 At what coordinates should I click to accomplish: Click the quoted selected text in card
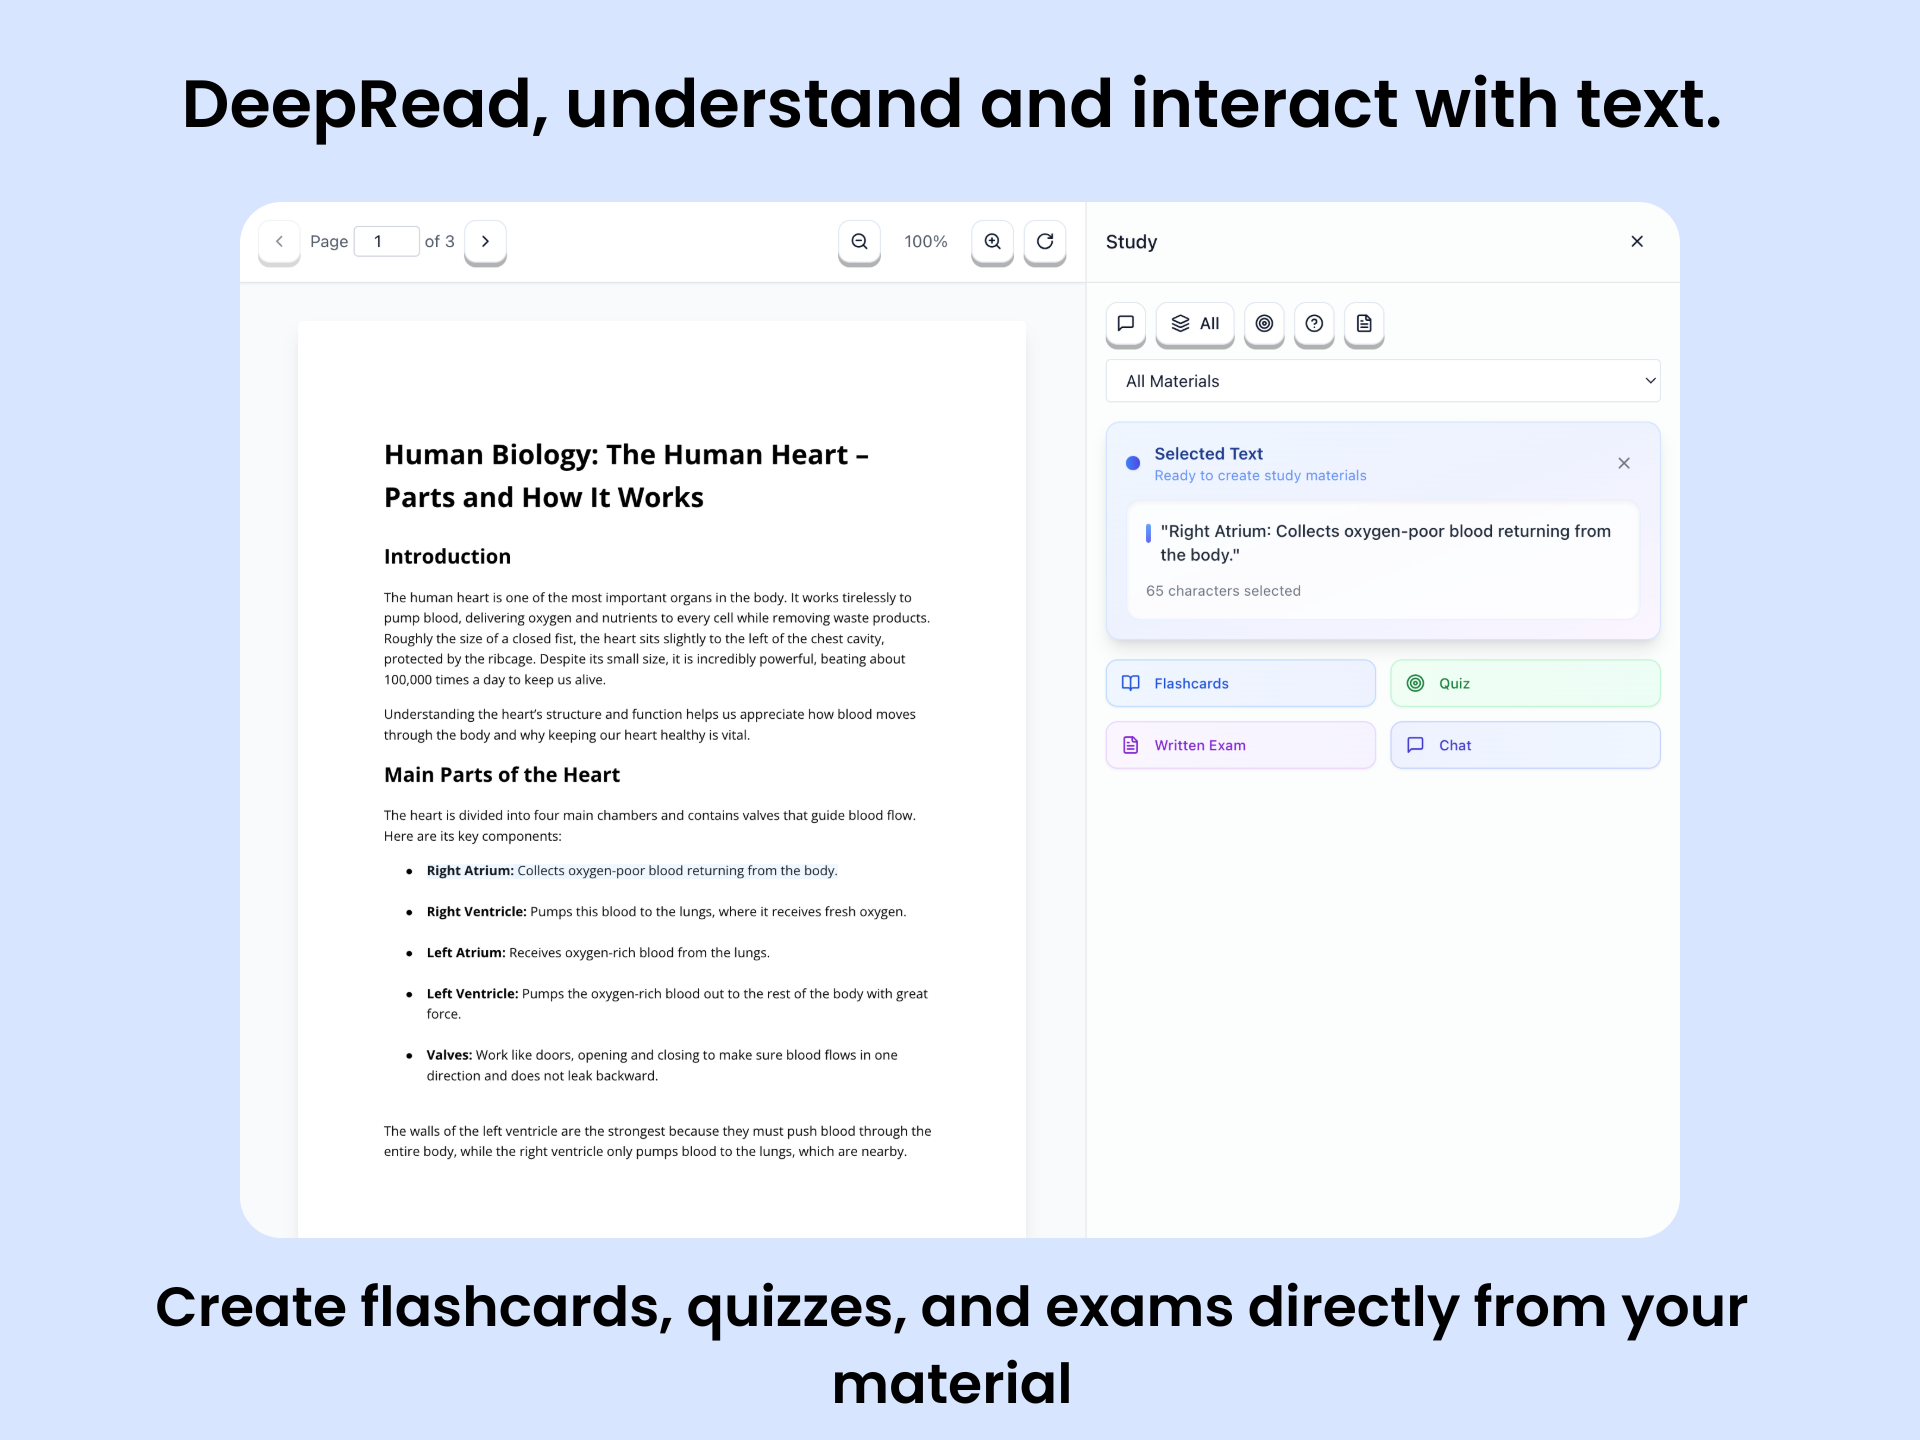(1385, 543)
